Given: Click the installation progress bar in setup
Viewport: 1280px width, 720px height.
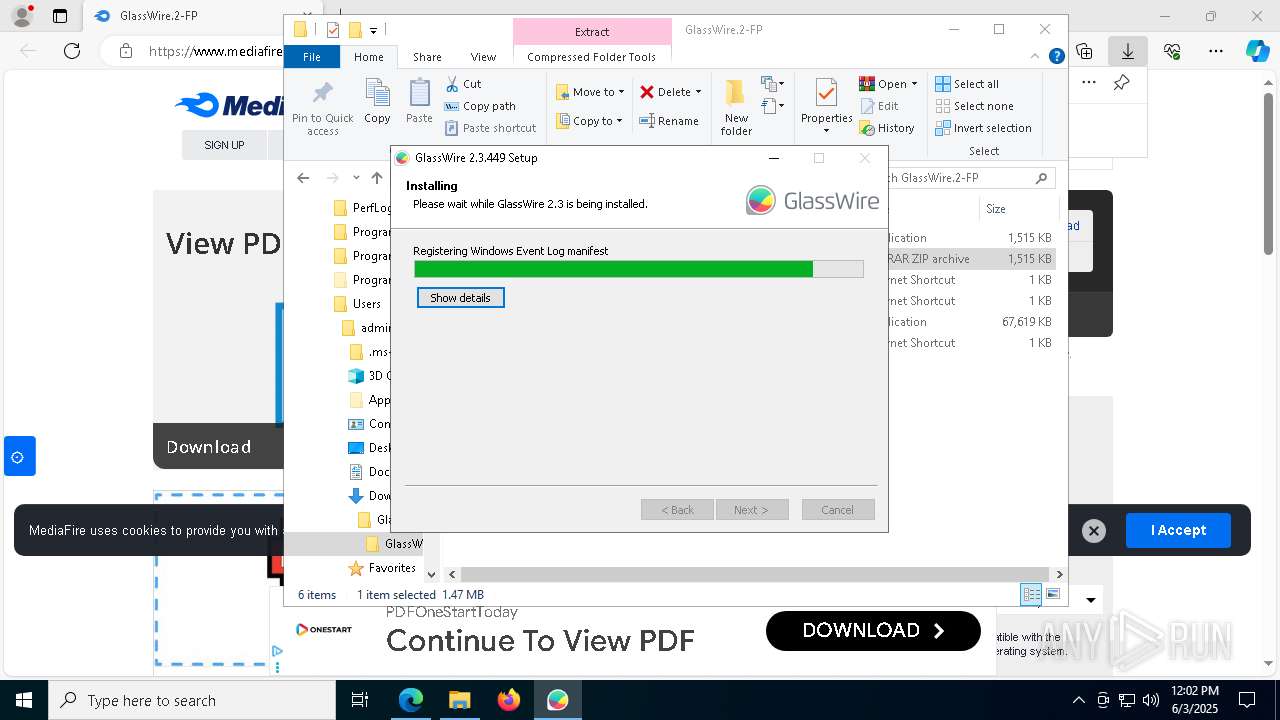Looking at the screenshot, I should tap(638, 269).
